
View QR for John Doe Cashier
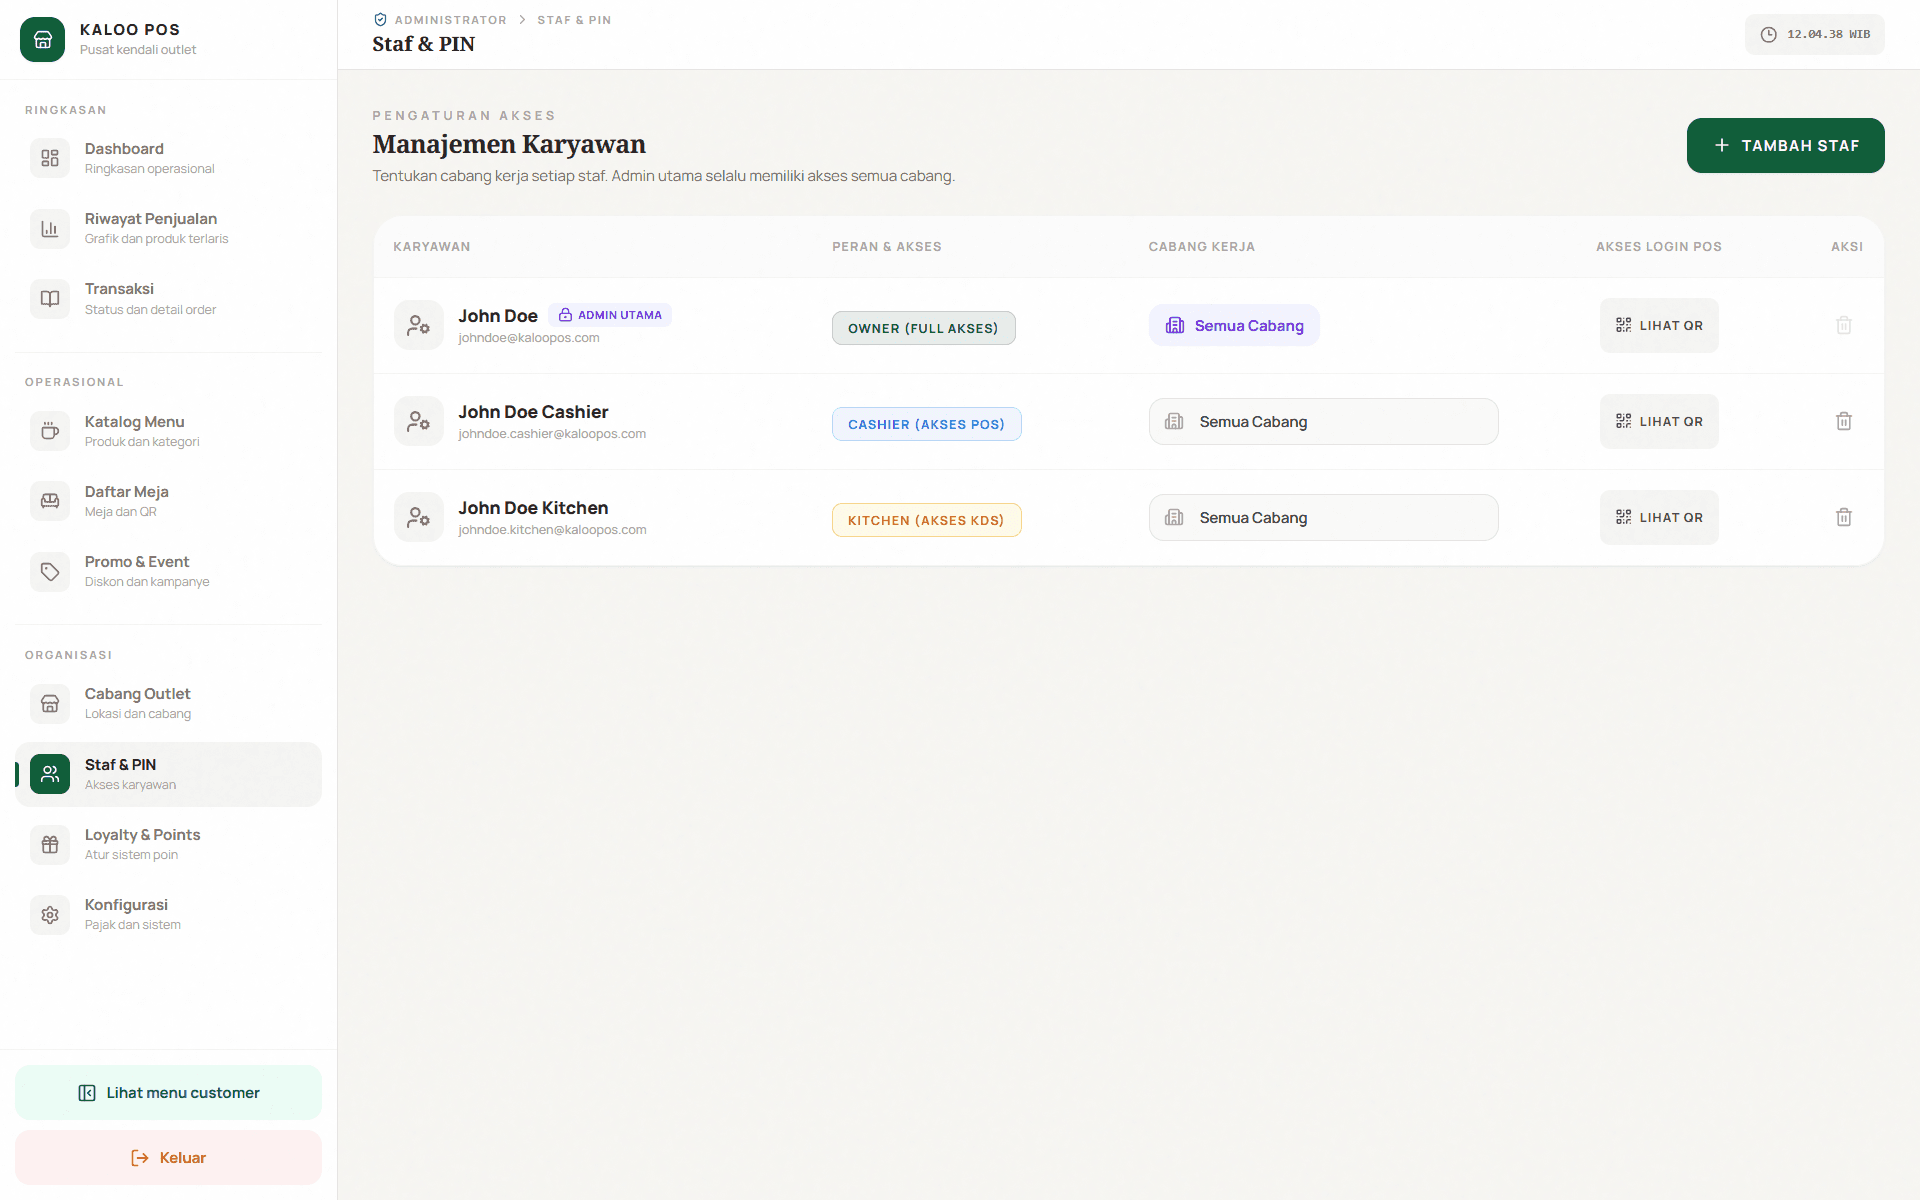pyautogui.click(x=1659, y=421)
